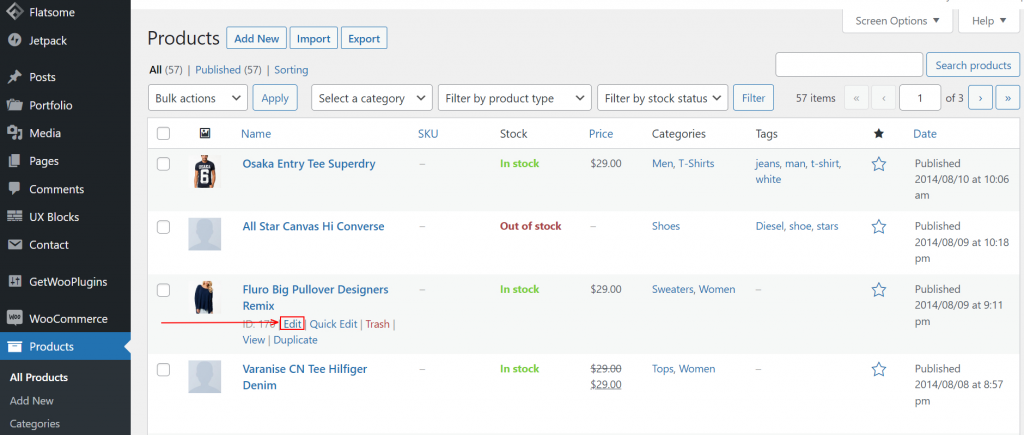This screenshot has width=1024, height=435.
Task: Click the Trash link for Fluro Pullover
Action: pyautogui.click(x=377, y=324)
